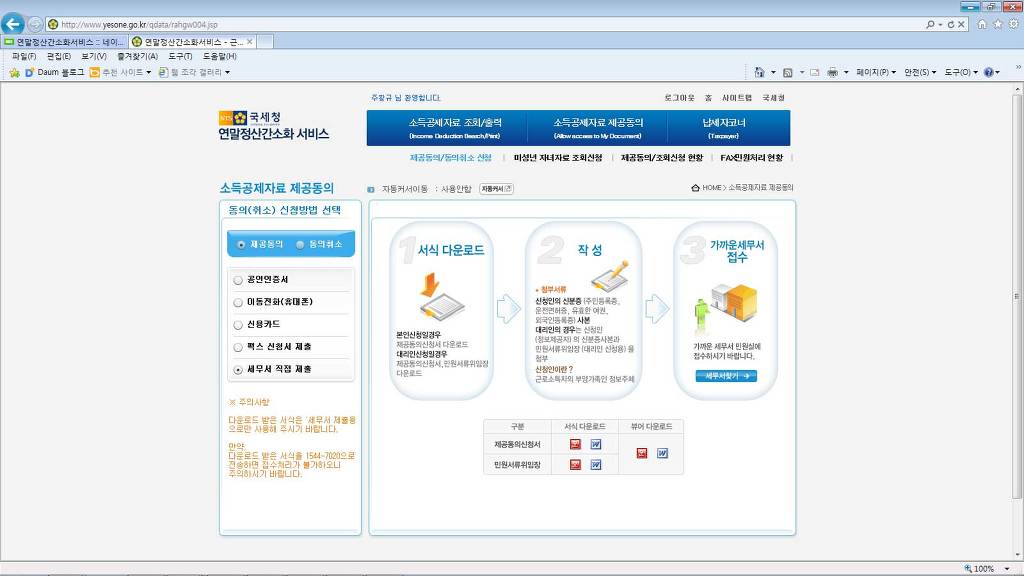1024x576 pixels.
Task: Open the browser settings gear icon
Action: point(1014,24)
